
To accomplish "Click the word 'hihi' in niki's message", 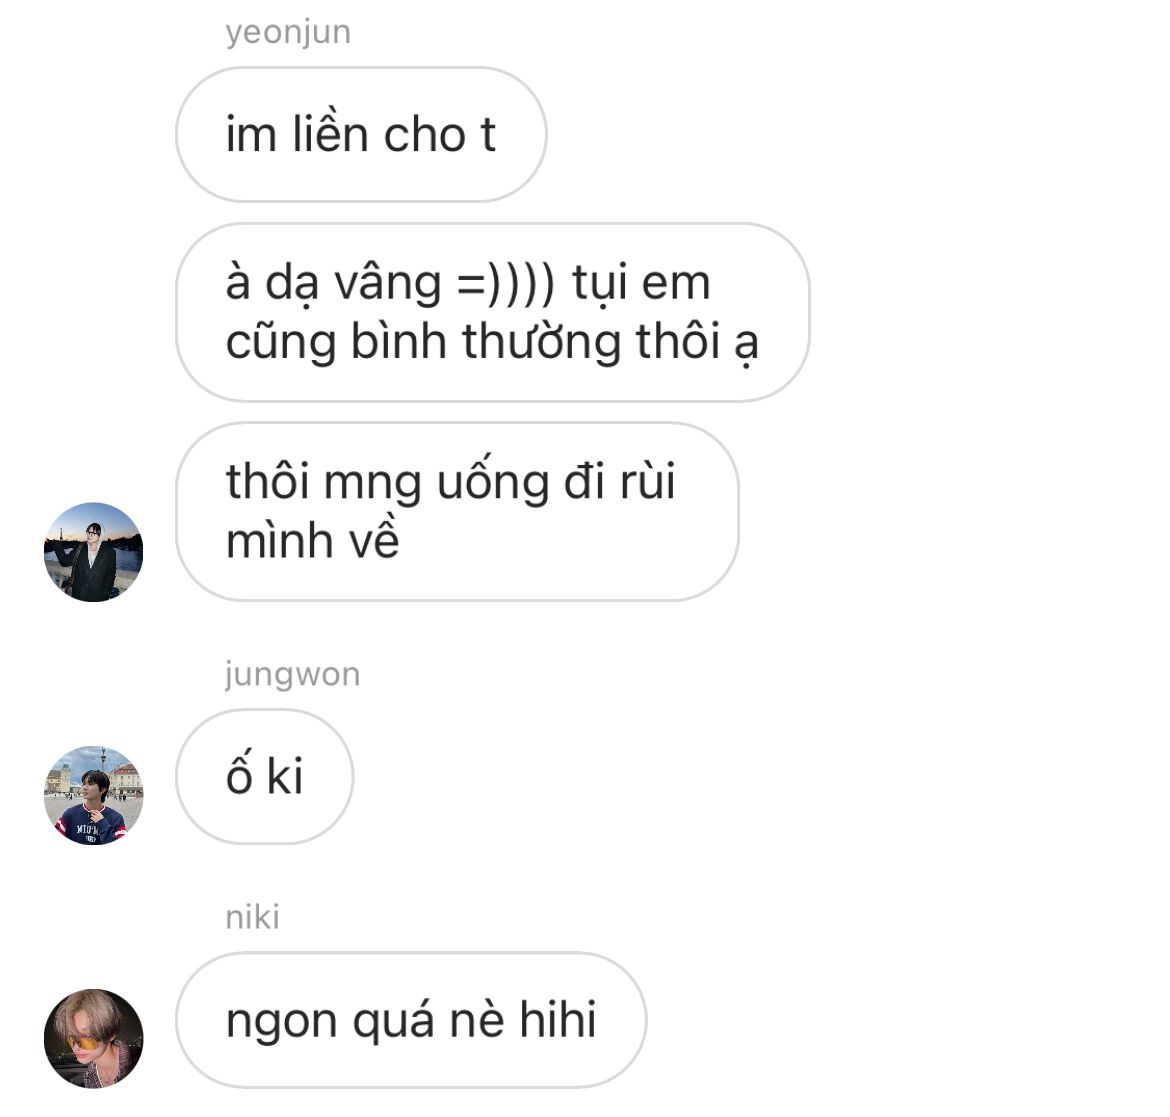I will click(557, 1019).
